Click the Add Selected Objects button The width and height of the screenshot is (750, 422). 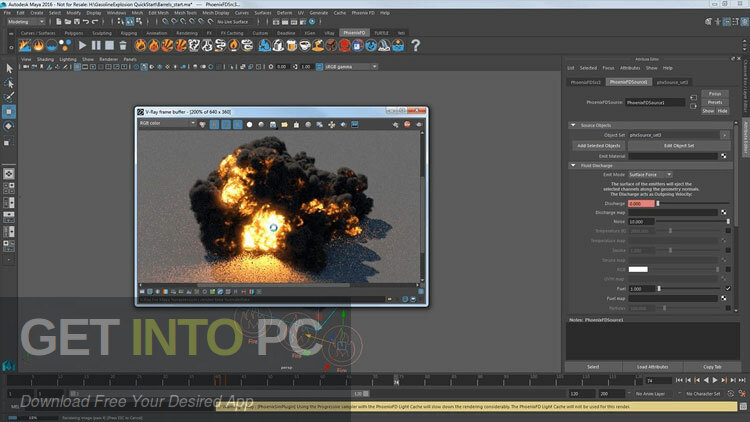click(599, 145)
